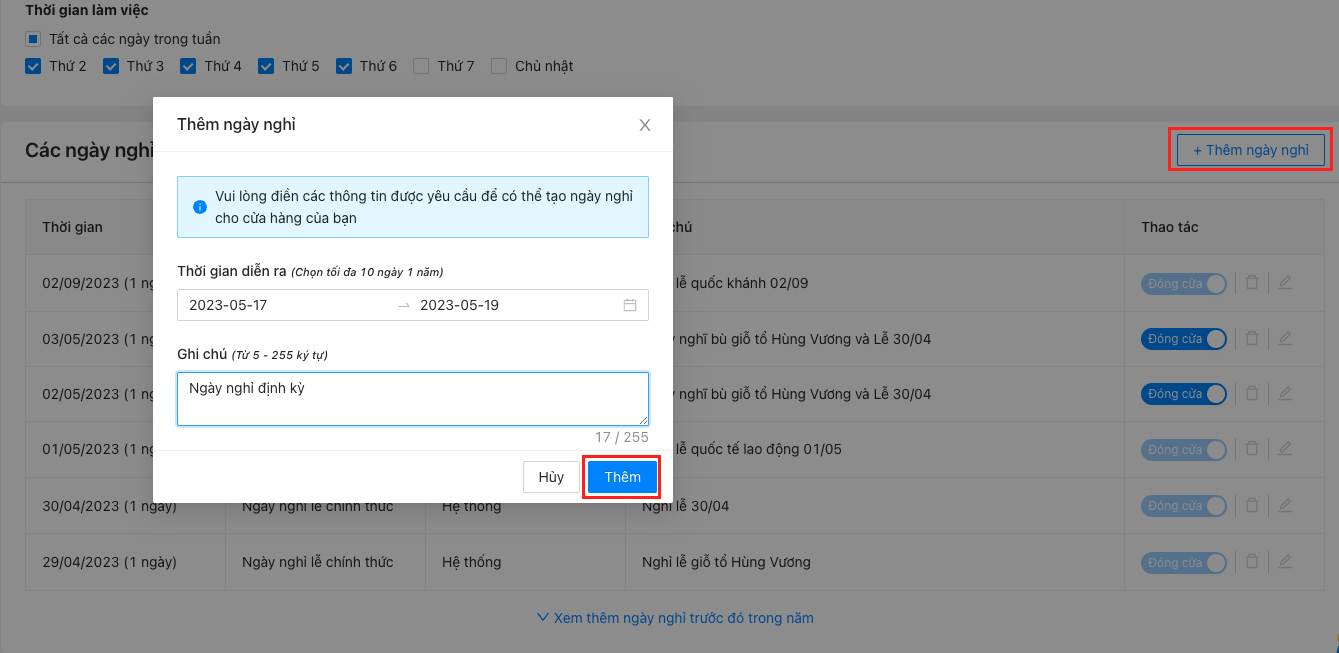Click Ngày nghỉ lễ chính thức in 29/04 row
Image resolution: width=1339 pixels, height=653 pixels.
(x=318, y=562)
